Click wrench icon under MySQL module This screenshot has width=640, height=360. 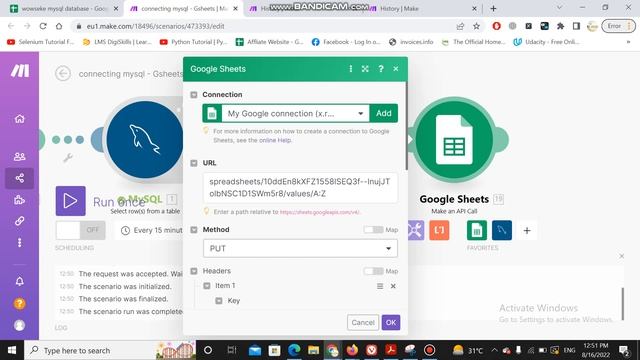[68, 158]
